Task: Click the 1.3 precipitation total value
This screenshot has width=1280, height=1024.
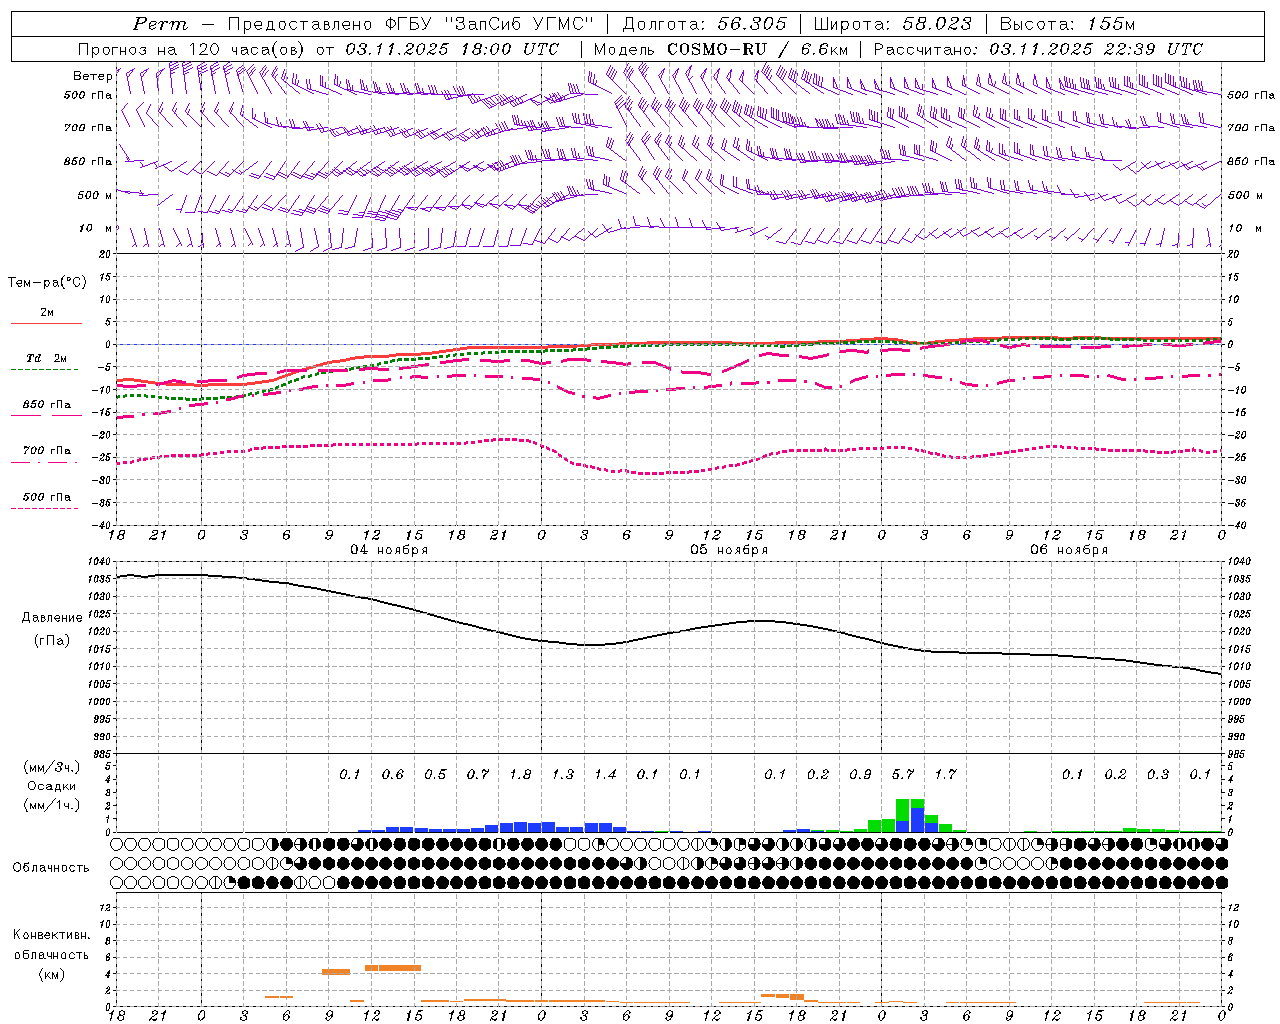Action: point(563,775)
